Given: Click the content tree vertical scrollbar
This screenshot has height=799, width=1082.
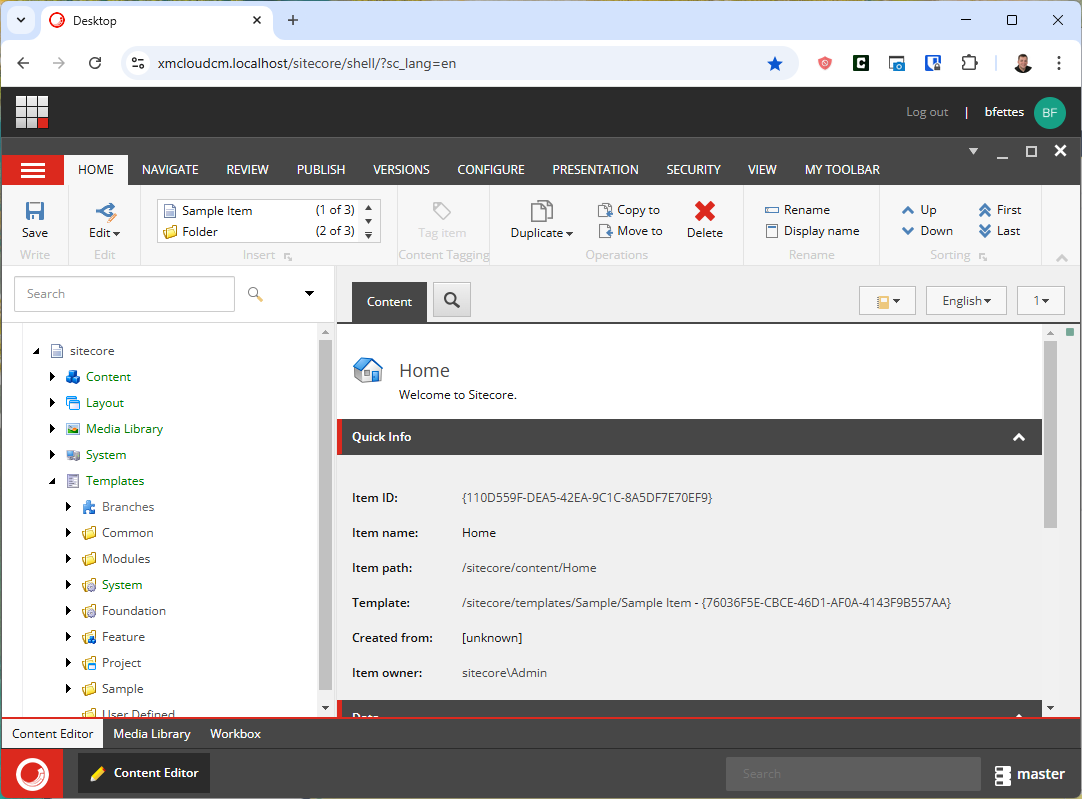Looking at the screenshot, I should point(325,514).
